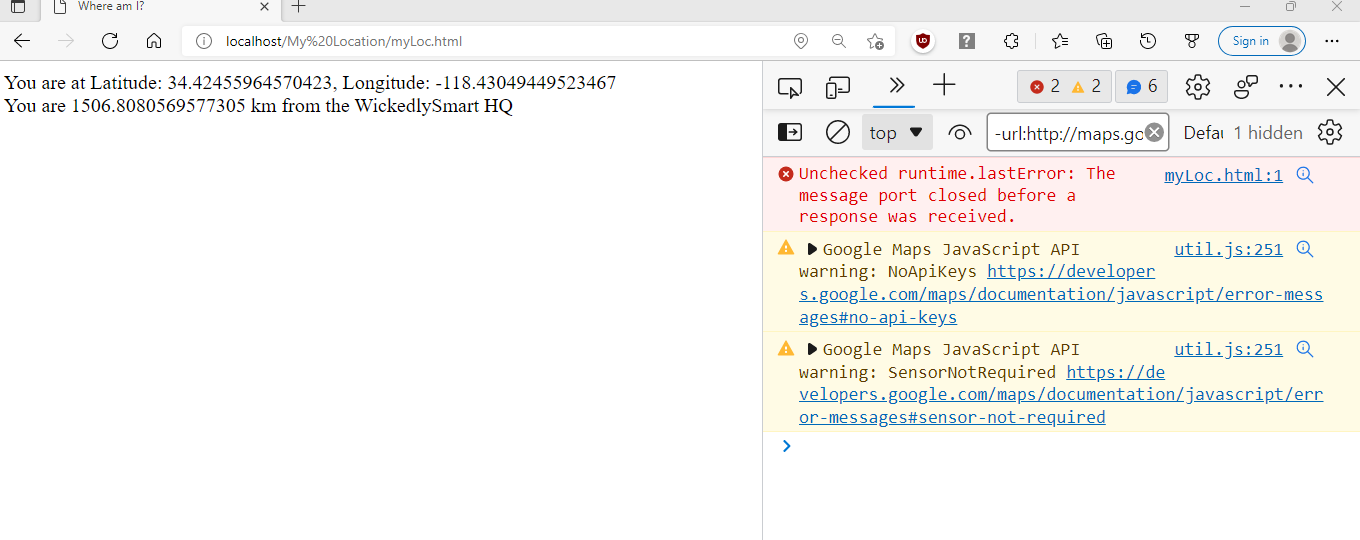
Task: Click the distance from WickedlySmart HQ text
Action: coord(258,105)
